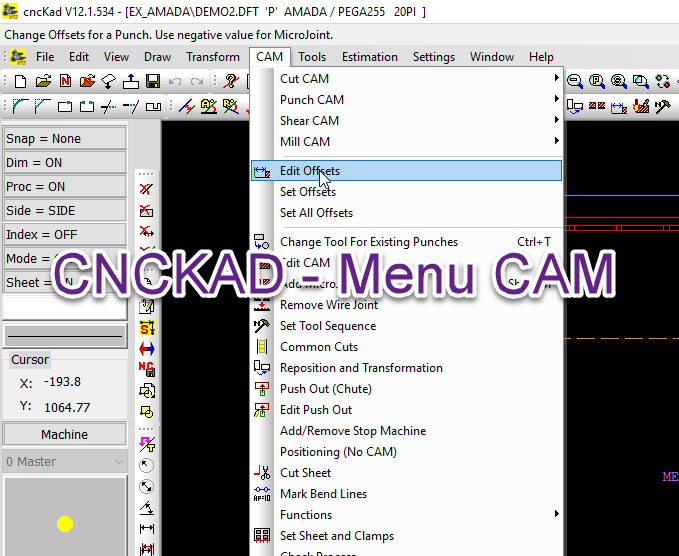
Task: Save the file with floppy disk icon
Action: [153, 81]
